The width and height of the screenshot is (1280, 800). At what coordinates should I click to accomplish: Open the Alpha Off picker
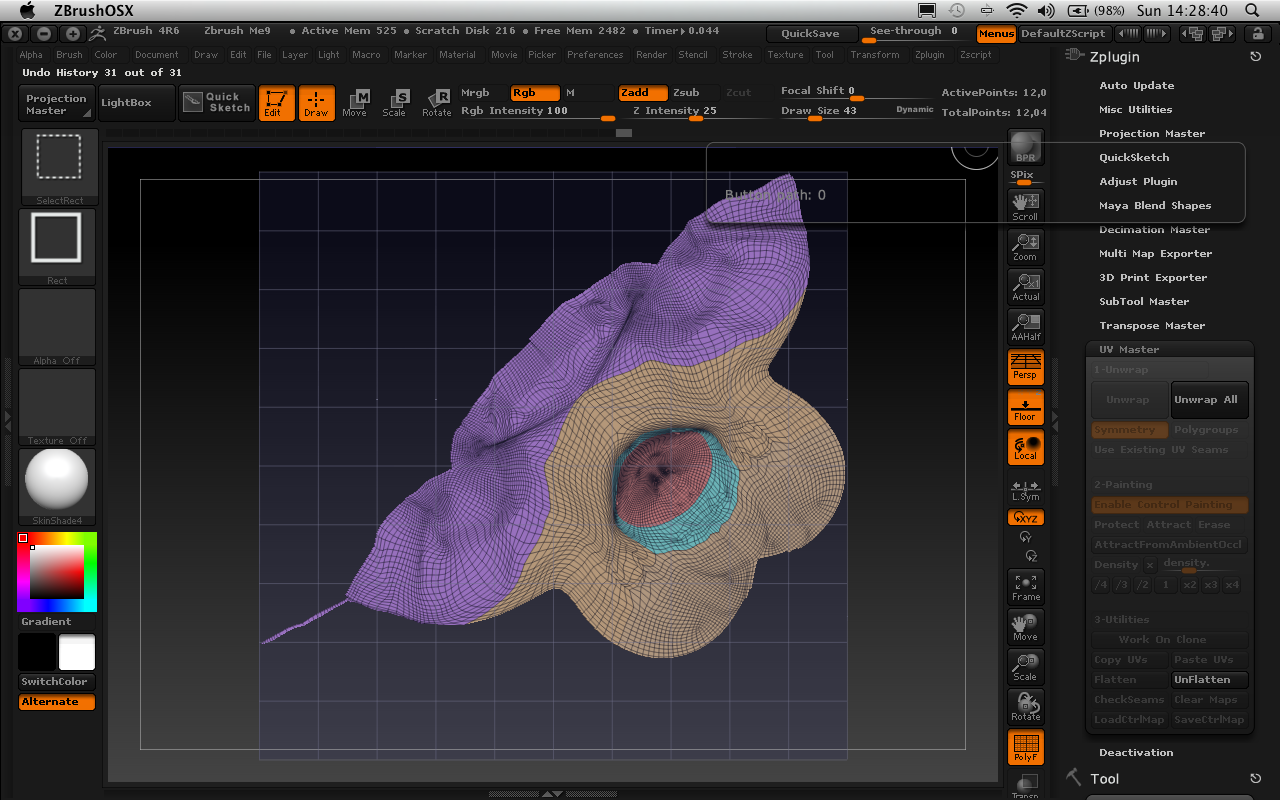click(58, 326)
